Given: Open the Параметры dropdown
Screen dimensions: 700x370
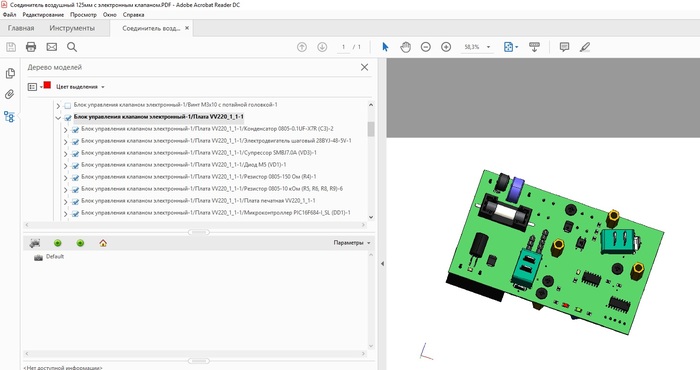Looking at the screenshot, I should [352, 243].
